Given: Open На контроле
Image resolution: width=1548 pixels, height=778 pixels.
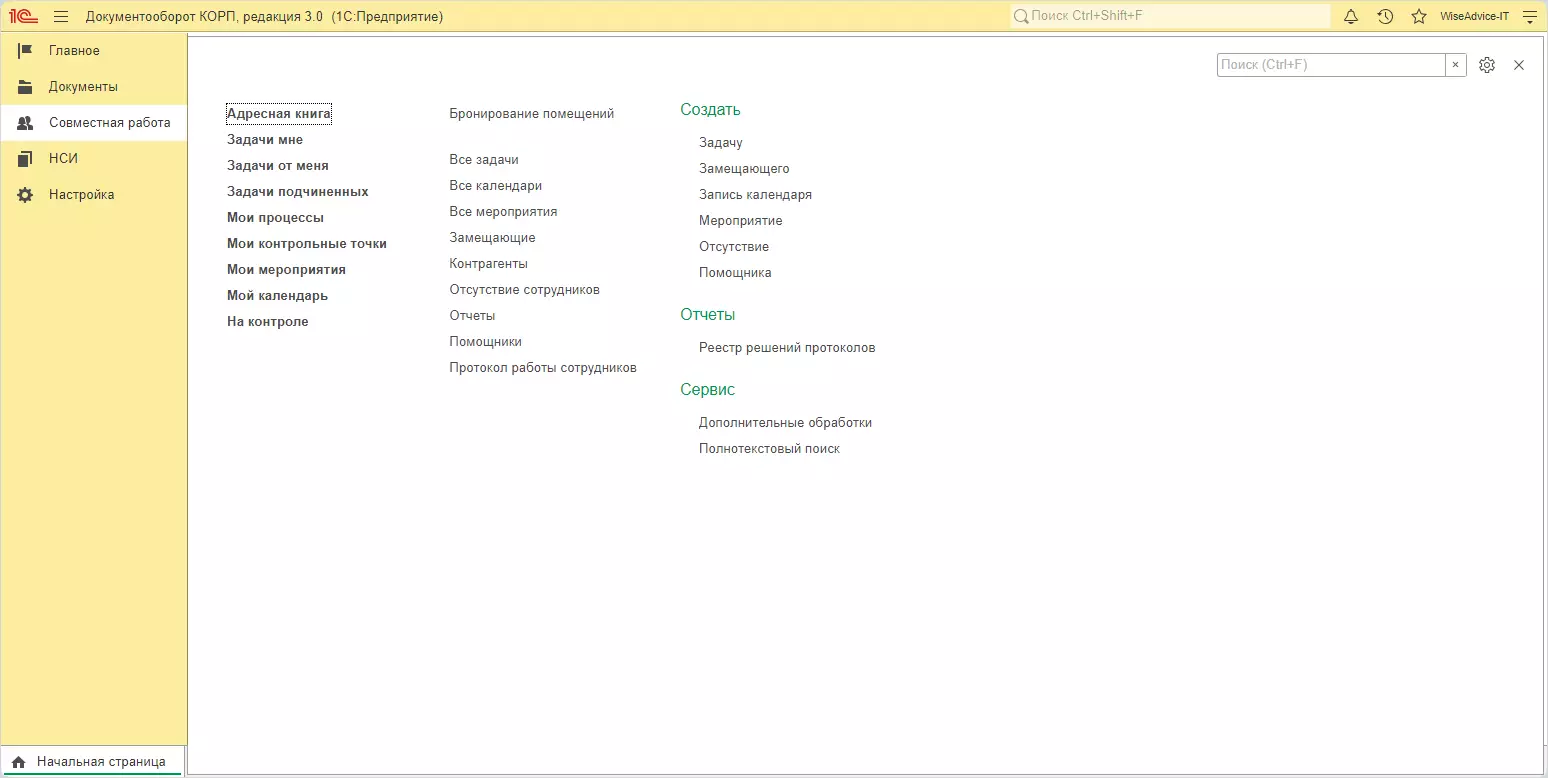Looking at the screenshot, I should 268,322.
